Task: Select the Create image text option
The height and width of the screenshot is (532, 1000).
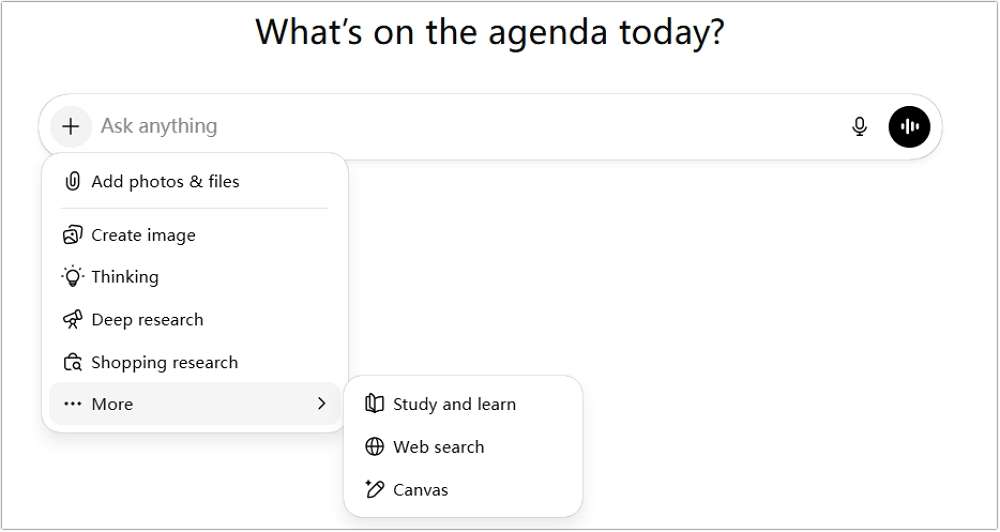Action: tap(143, 236)
